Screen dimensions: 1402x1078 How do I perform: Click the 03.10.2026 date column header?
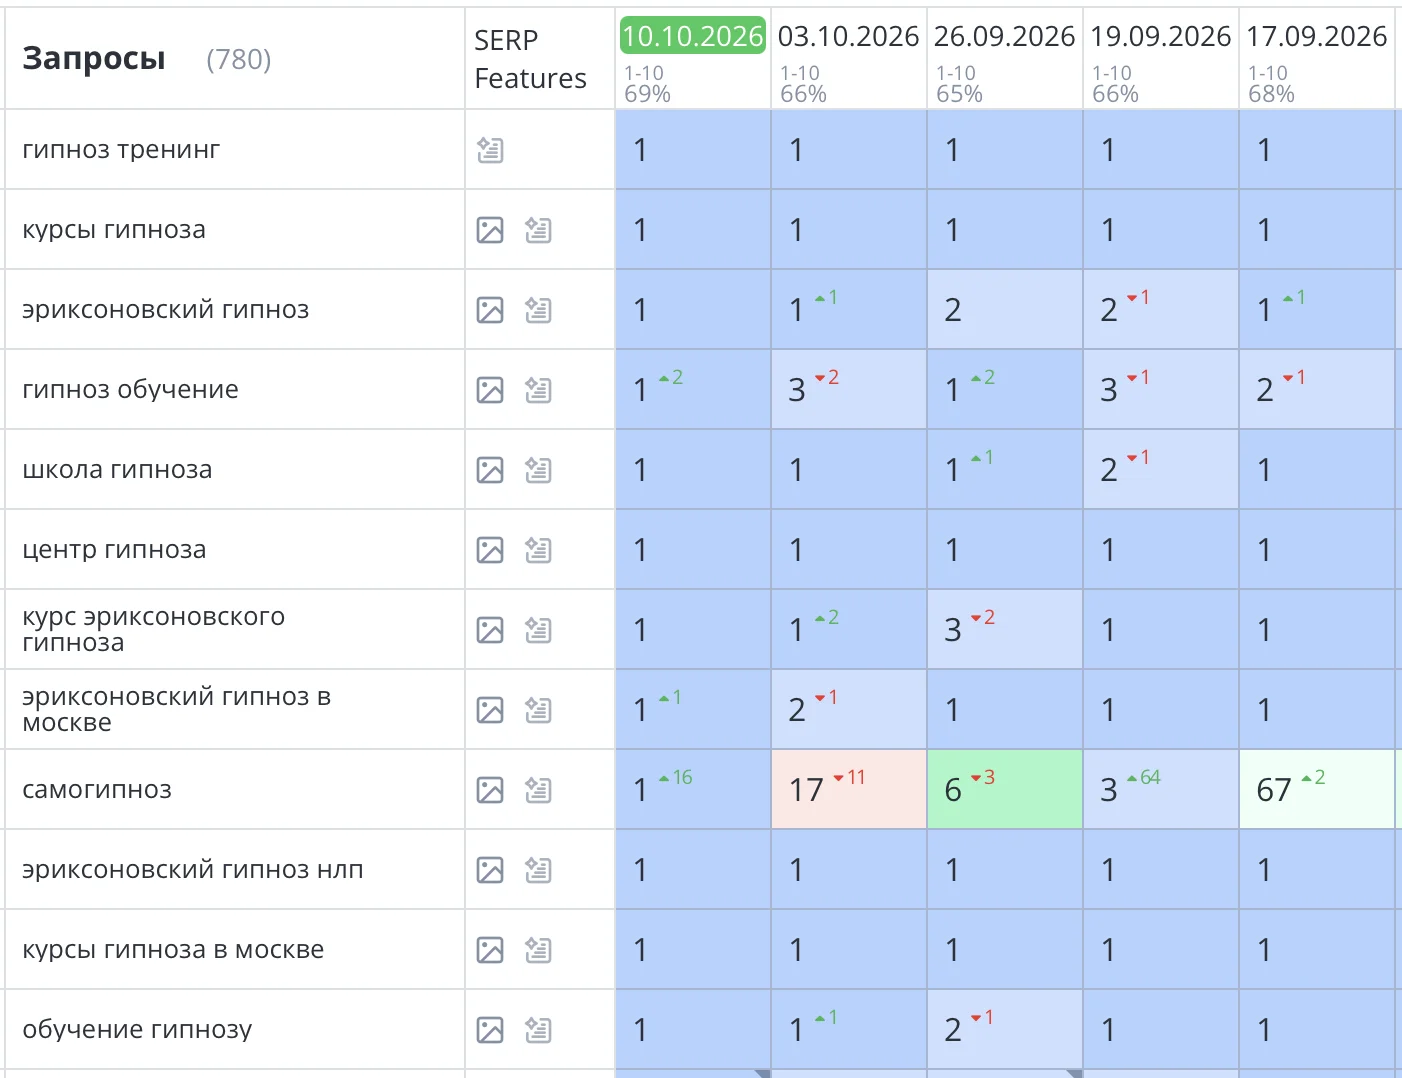pos(848,36)
